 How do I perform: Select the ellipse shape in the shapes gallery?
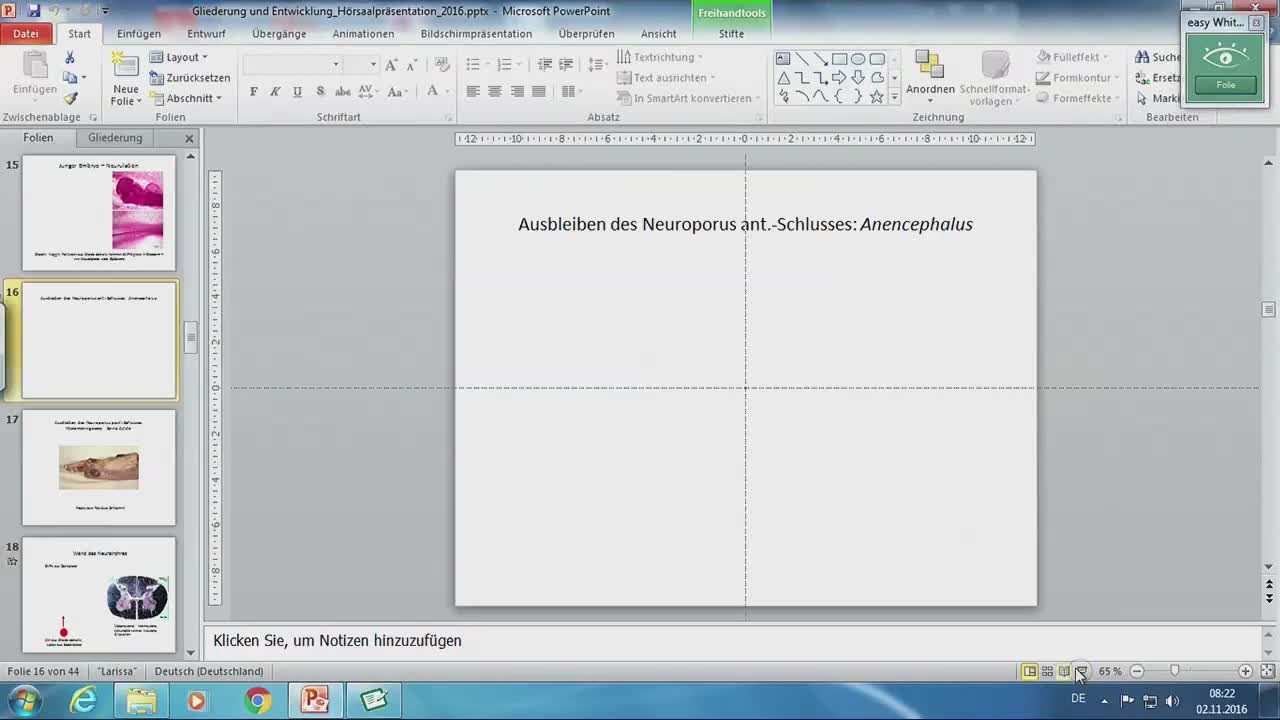(857, 59)
